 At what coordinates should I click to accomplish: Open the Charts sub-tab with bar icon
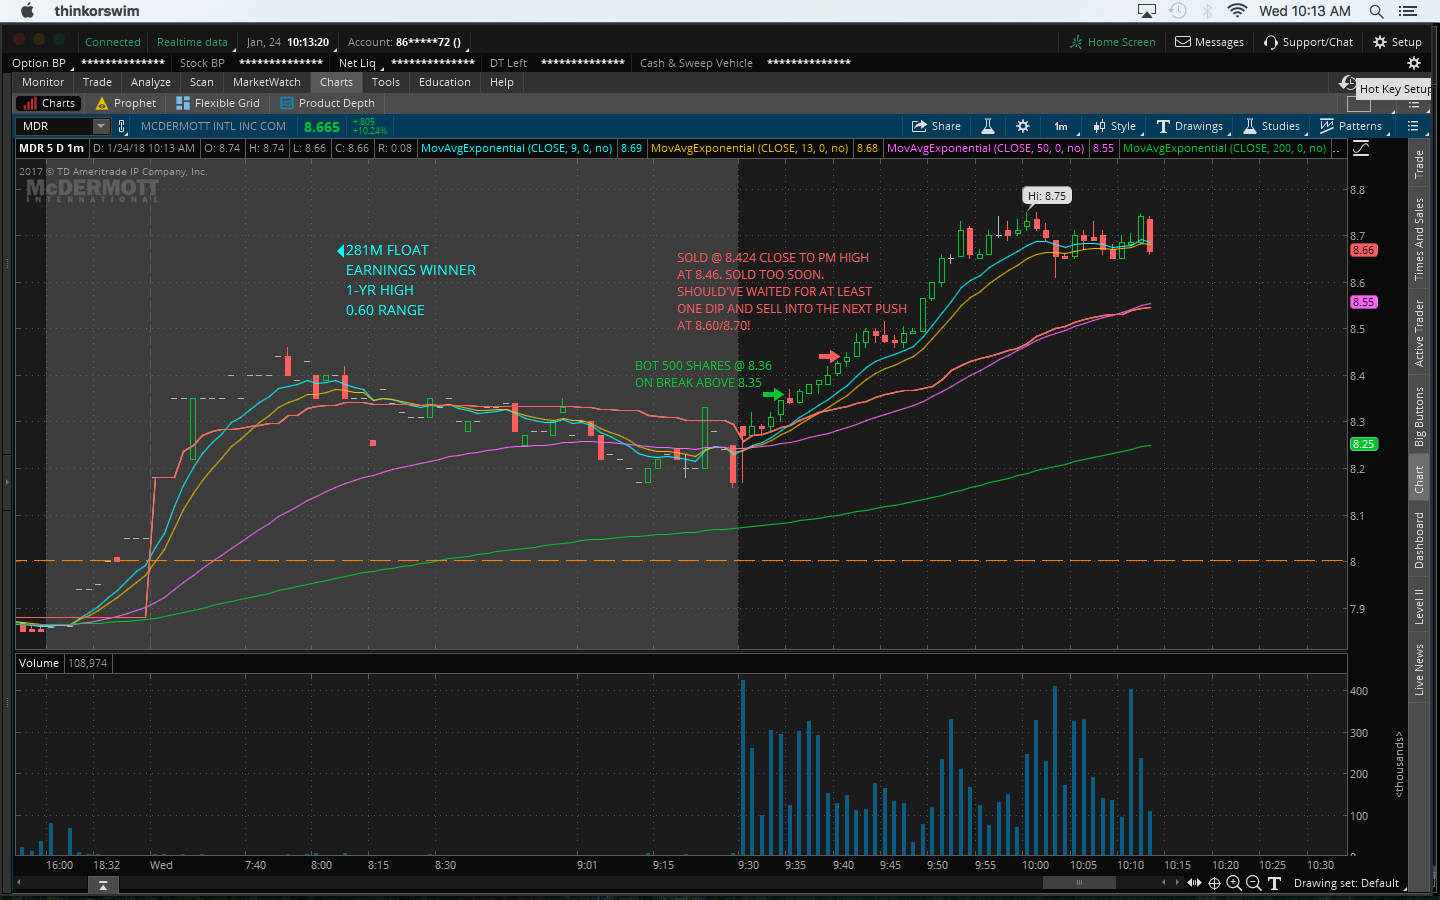[48, 103]
